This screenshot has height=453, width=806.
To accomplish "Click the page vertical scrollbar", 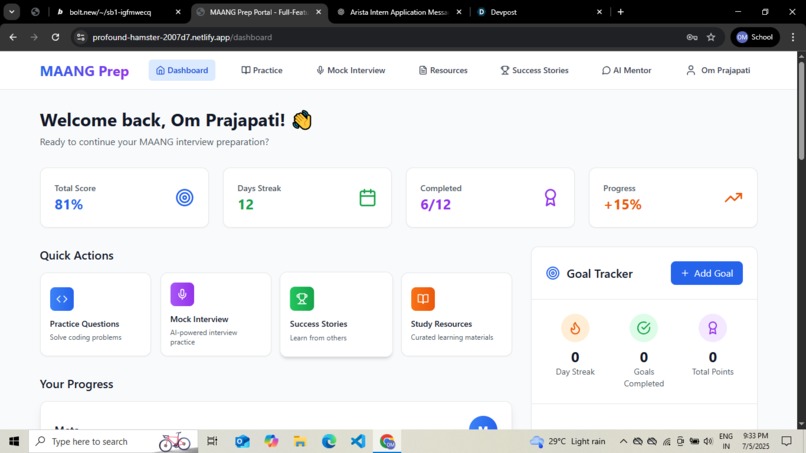I will (x=801, y=111).
